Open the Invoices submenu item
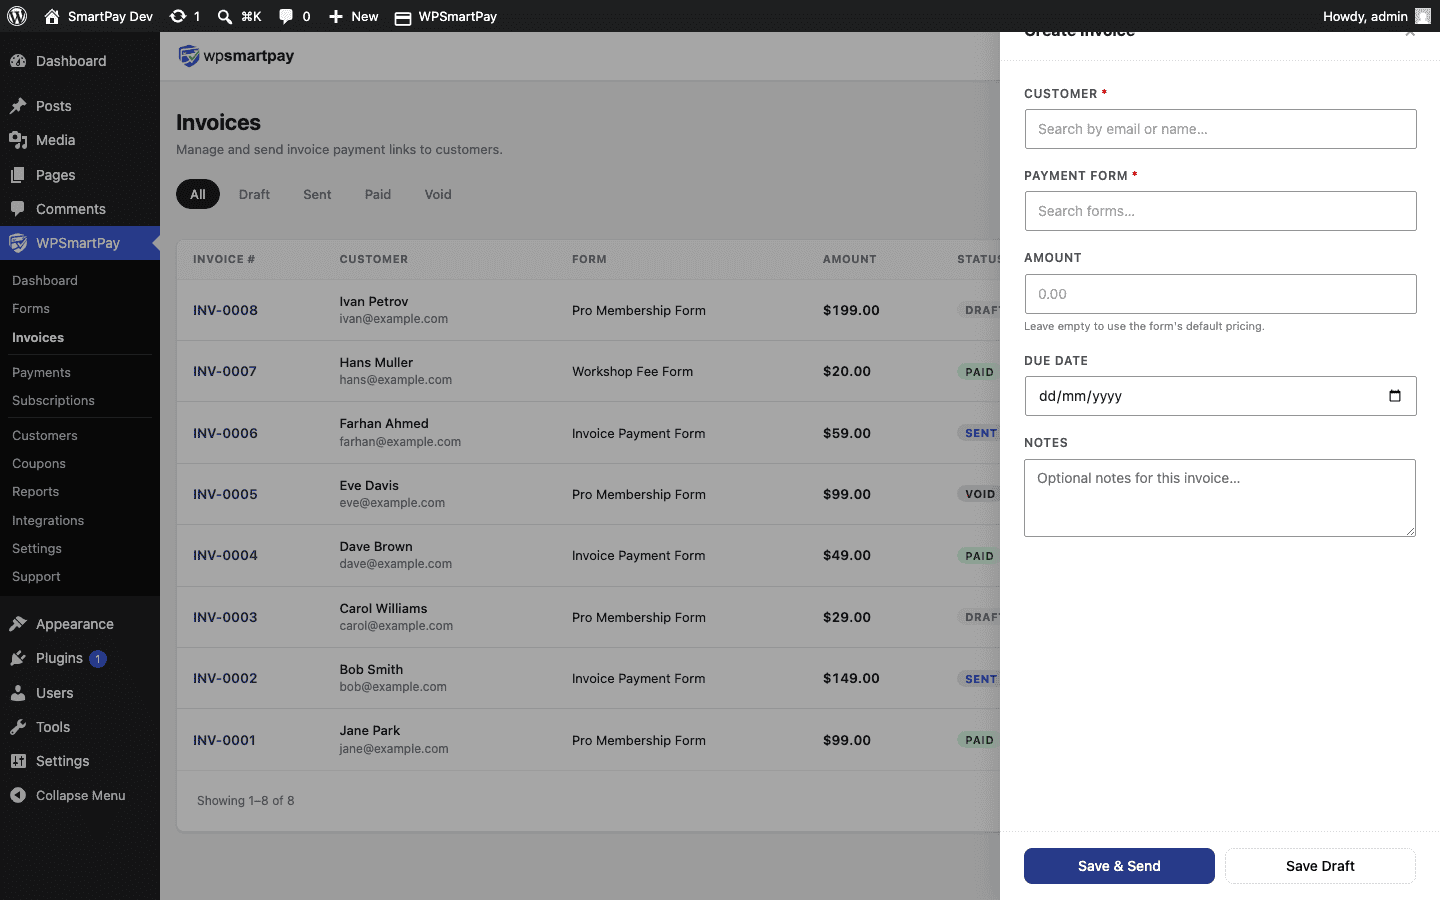 tap(38, 338)
